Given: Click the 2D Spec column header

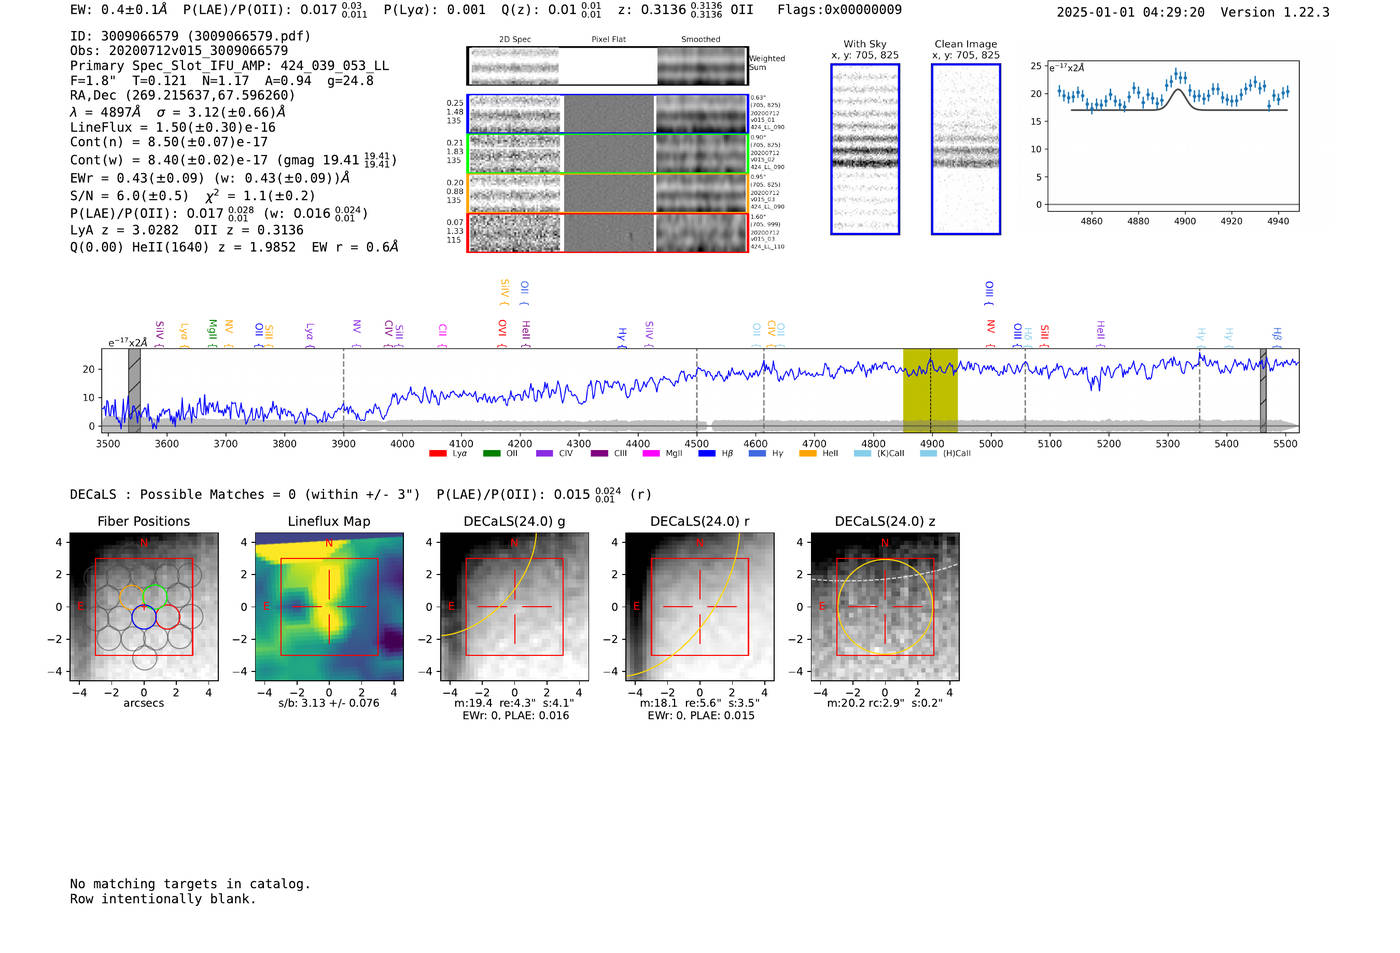Looking at the screenshot, I should (515, 40).
